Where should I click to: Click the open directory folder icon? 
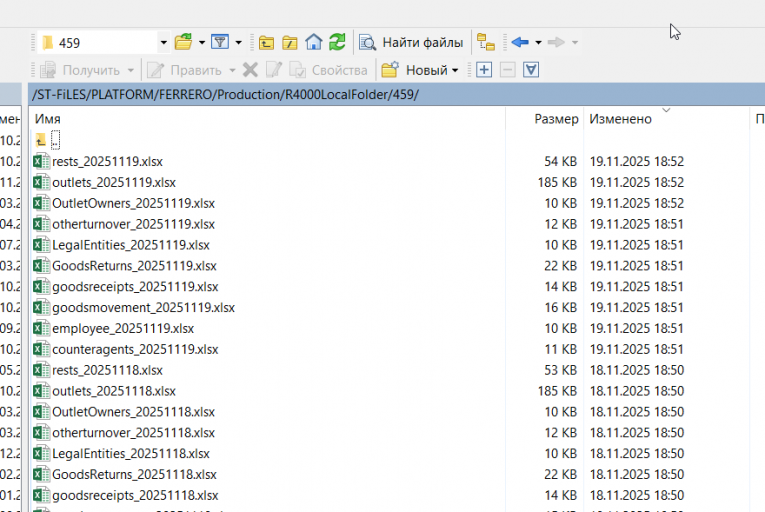183,42
